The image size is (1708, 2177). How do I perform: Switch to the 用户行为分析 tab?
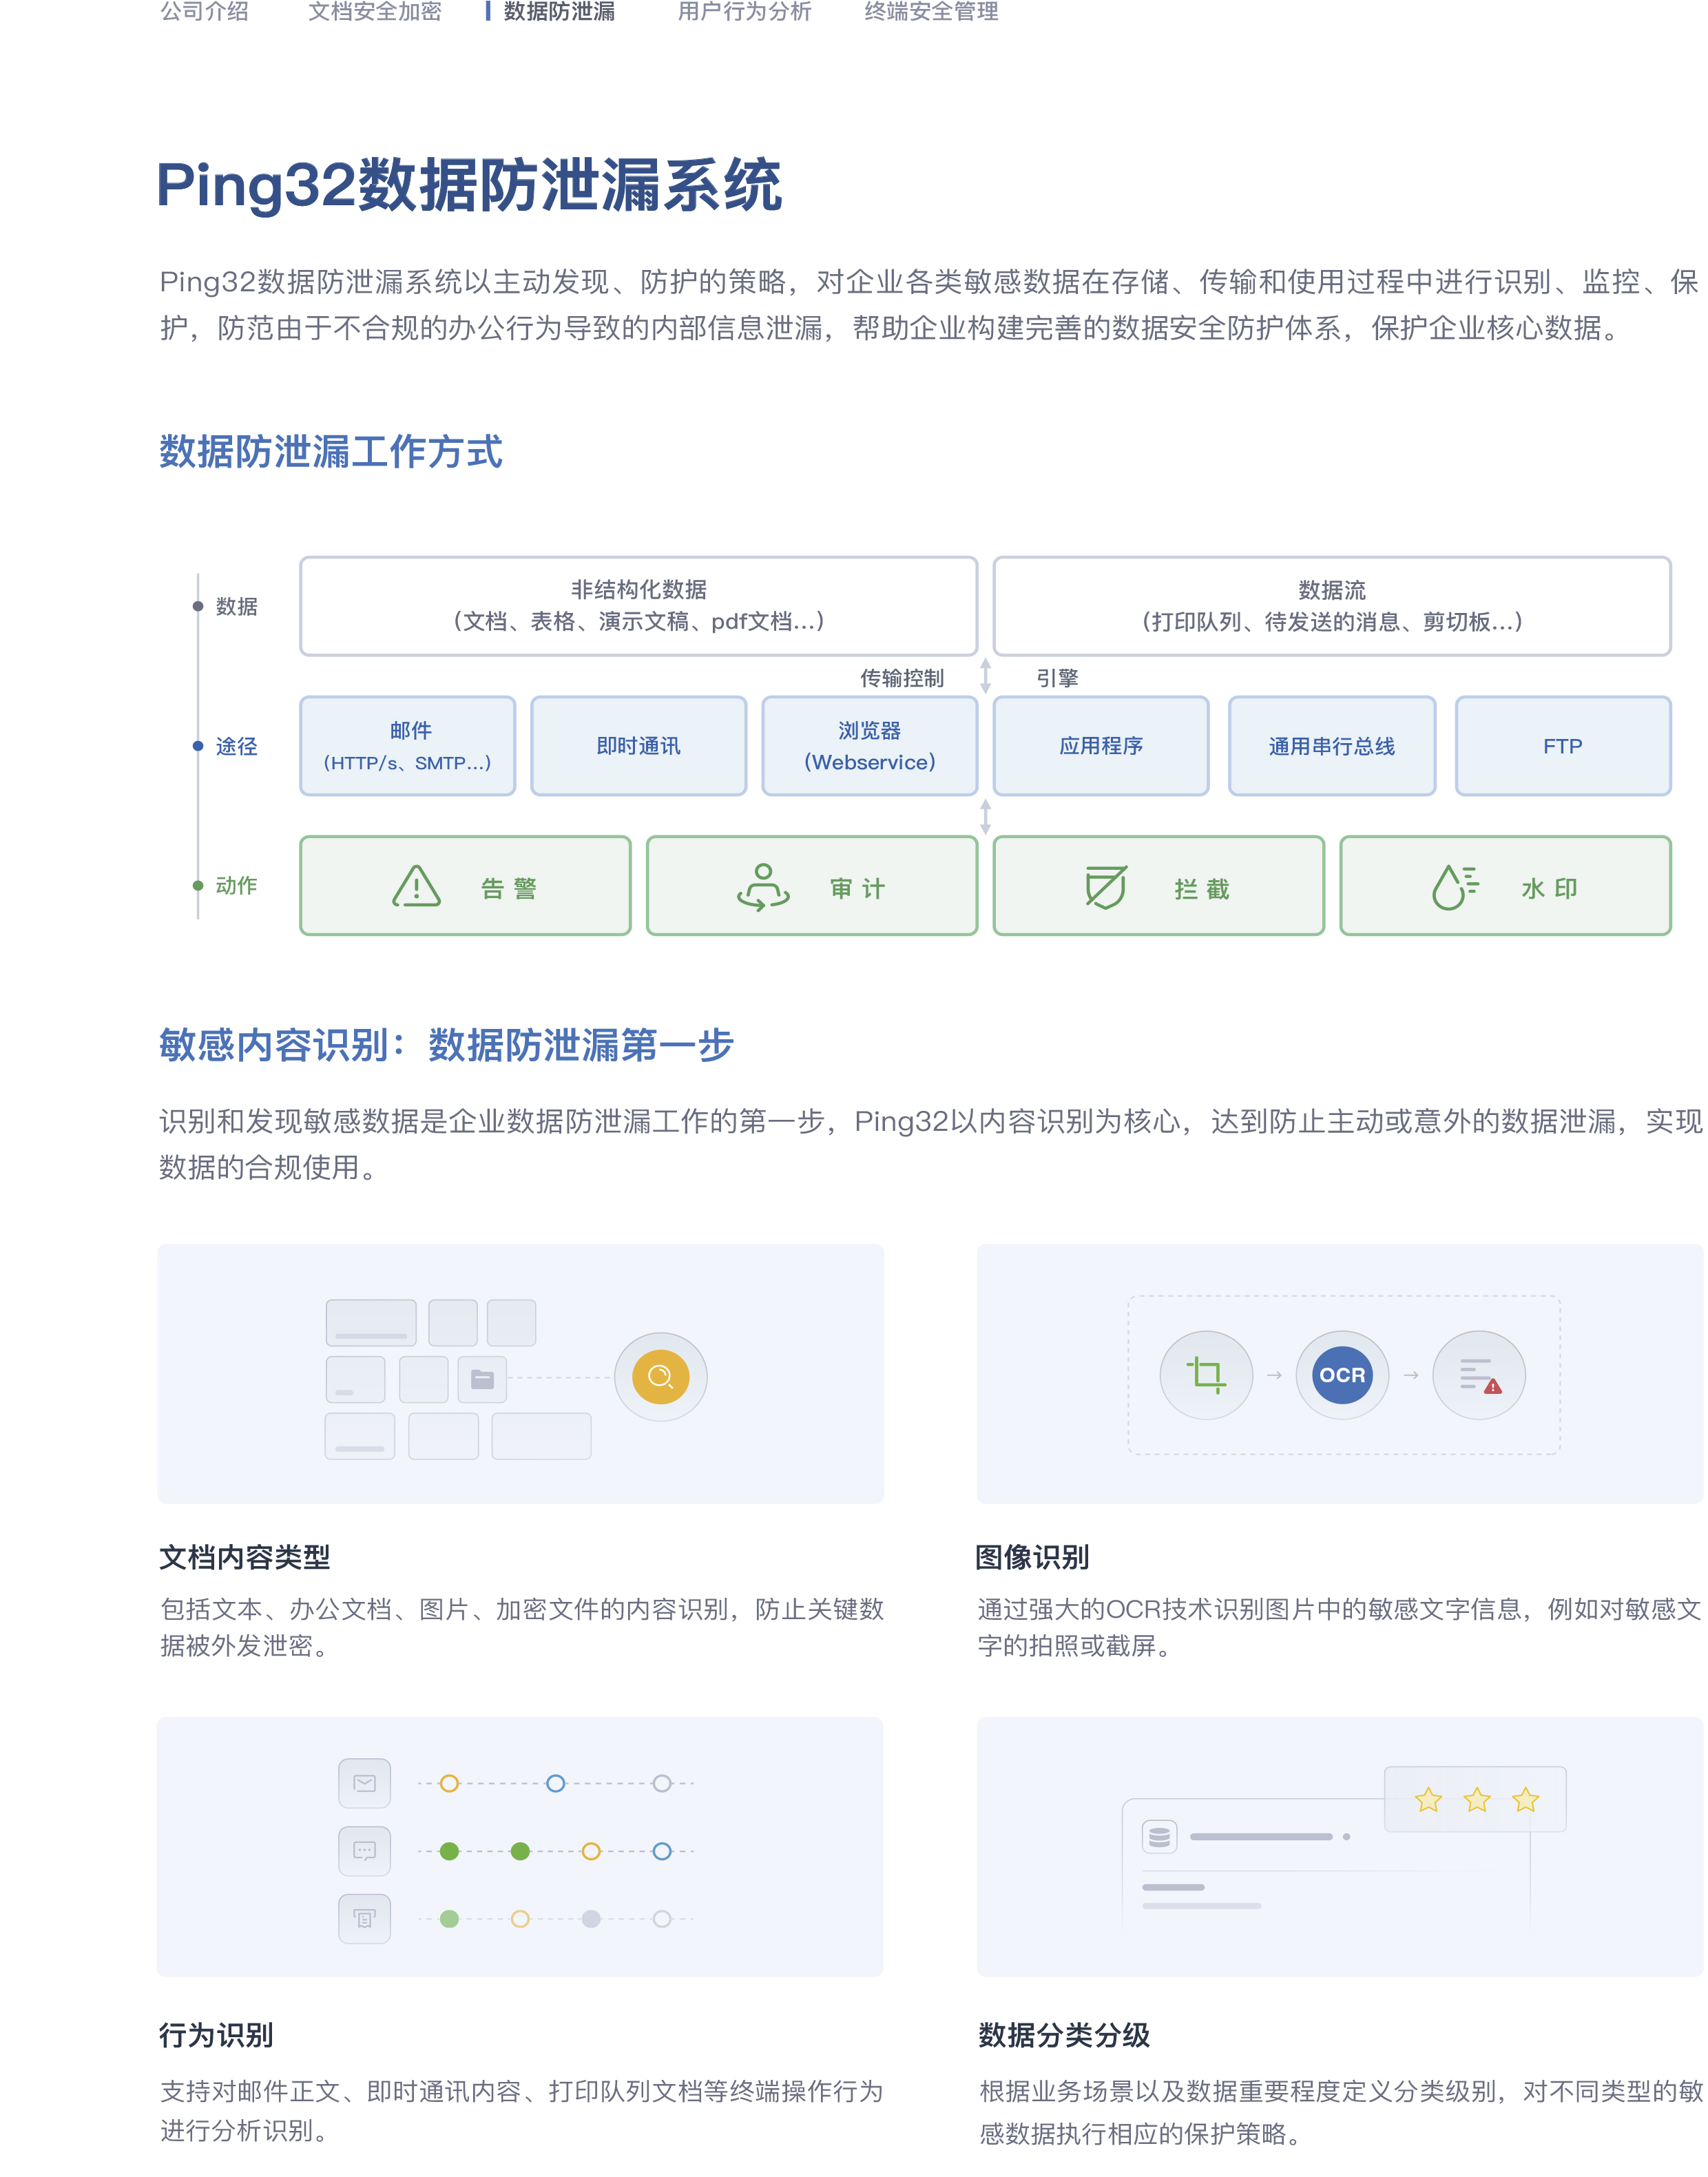[745, 13]
